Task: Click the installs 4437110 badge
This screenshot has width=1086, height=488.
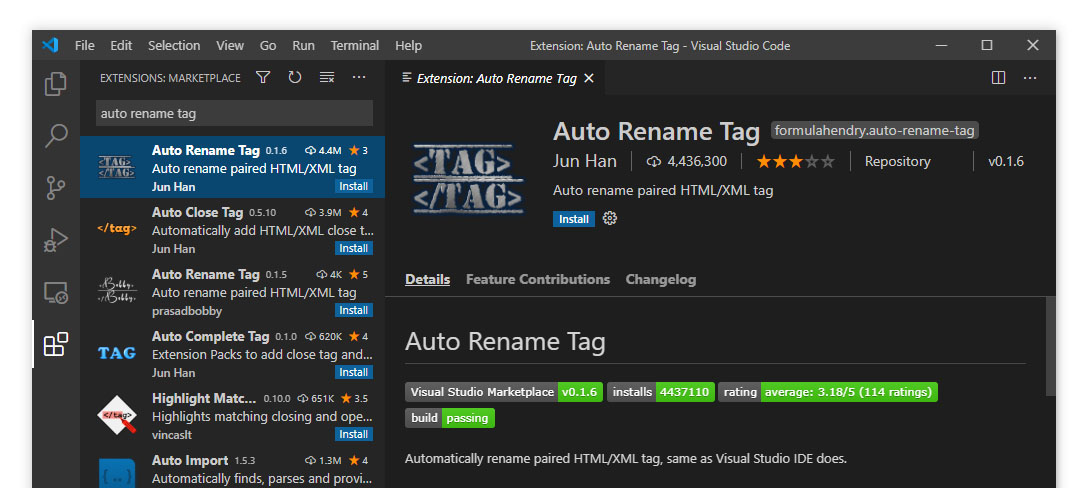Action: tap(661, 392)
